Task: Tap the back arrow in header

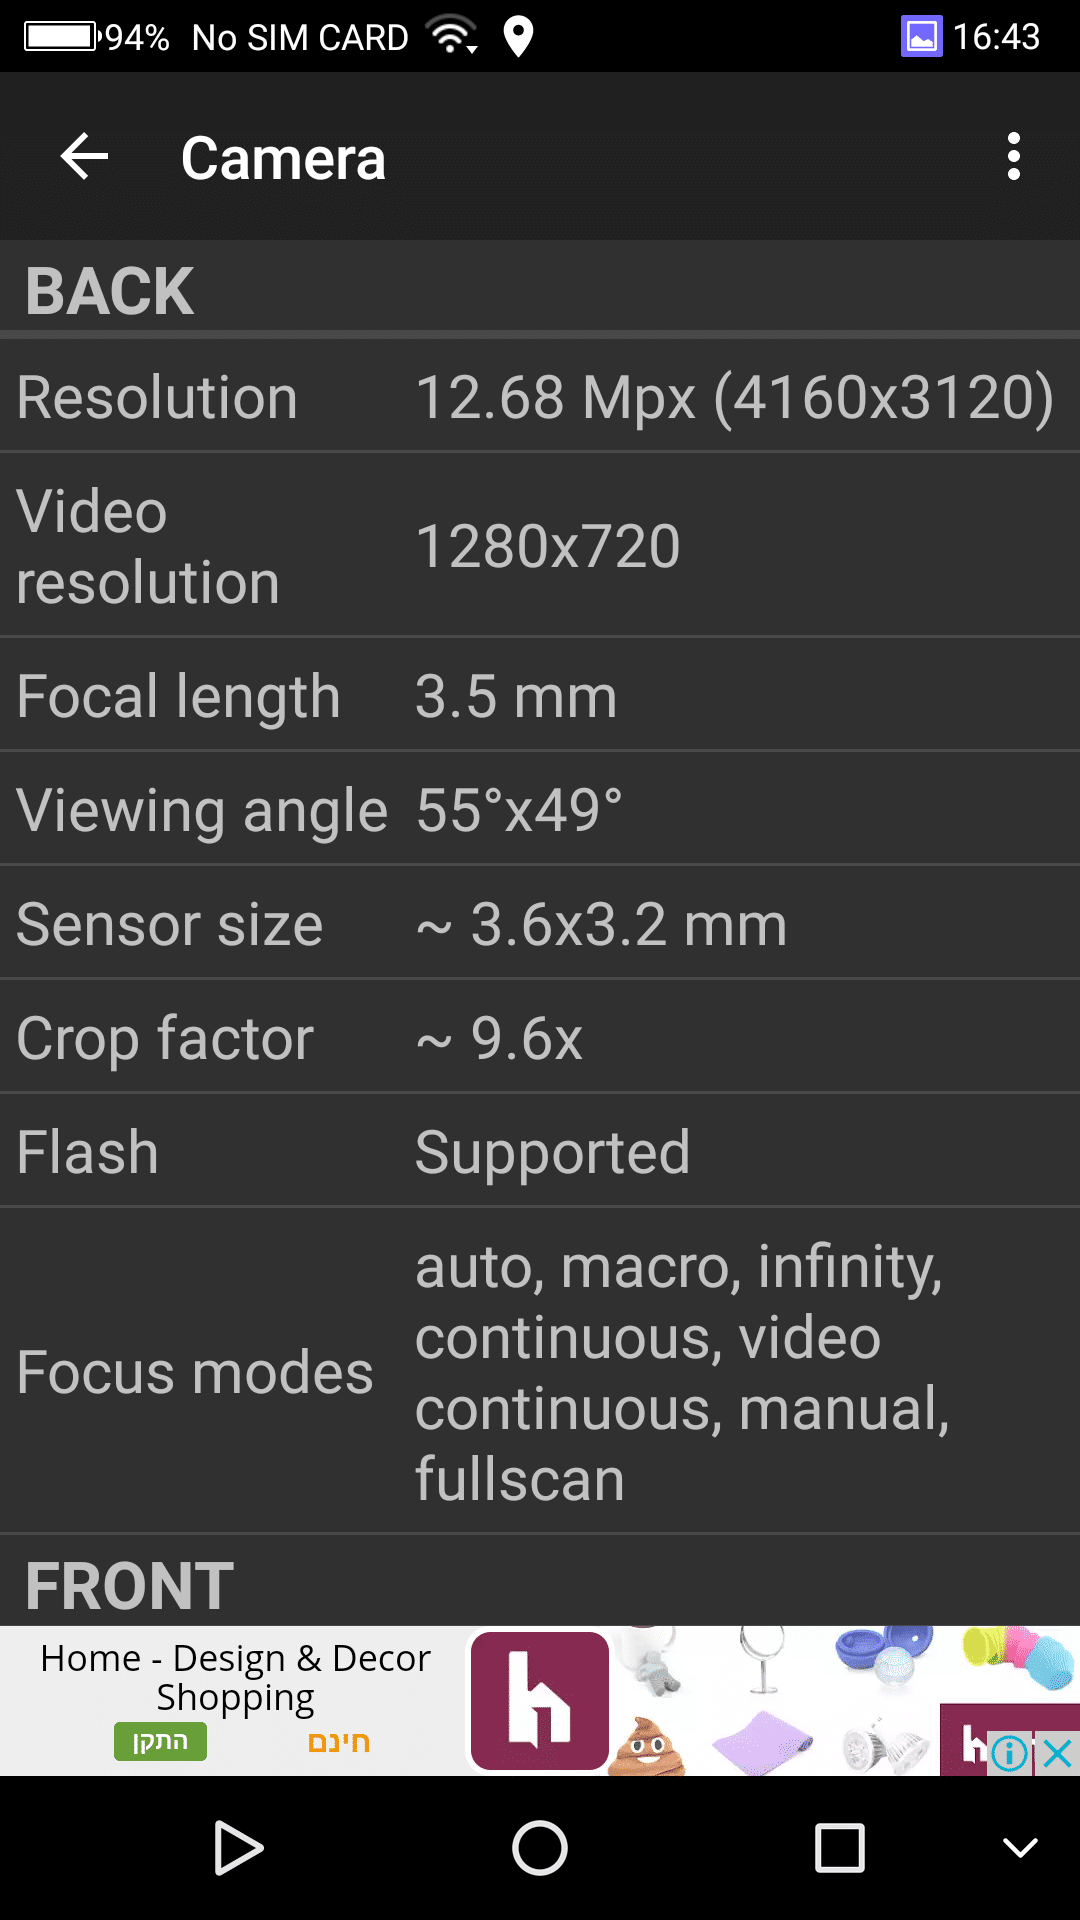Action: coord(84,157)
